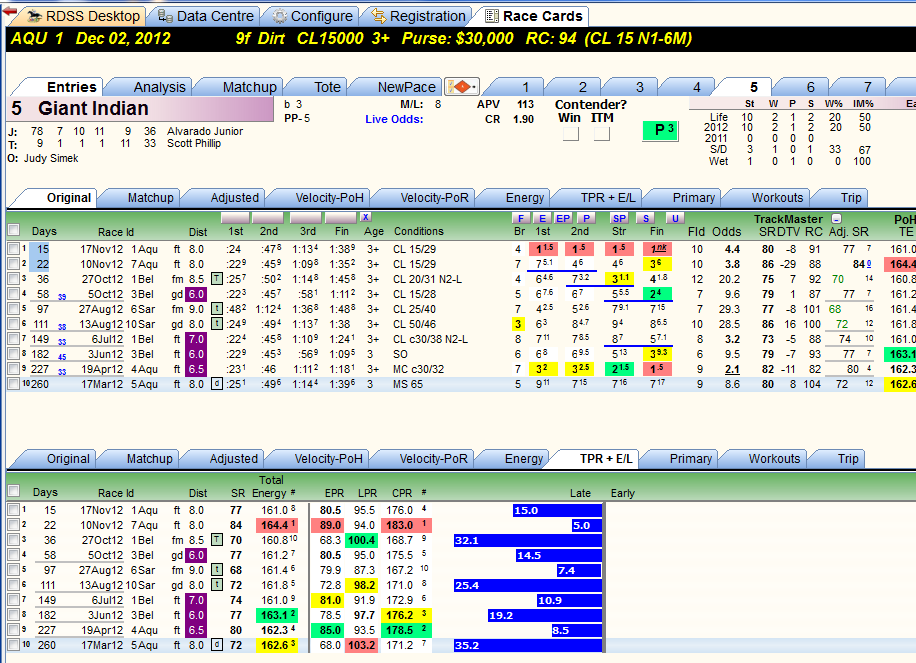The image size is (916, 663).
Task: Tick the ITM contender checkbox
Action: pyautogui.click(x=602, y=134)
